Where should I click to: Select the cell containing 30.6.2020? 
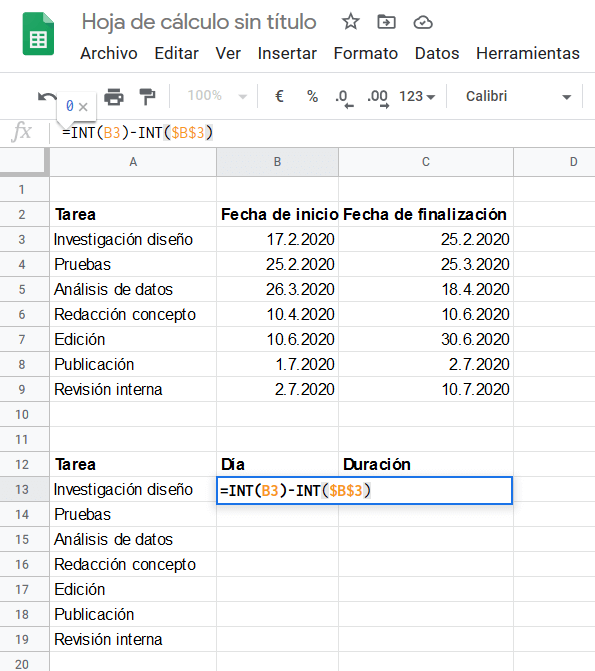pyautogui.click(x=426, y=339)
